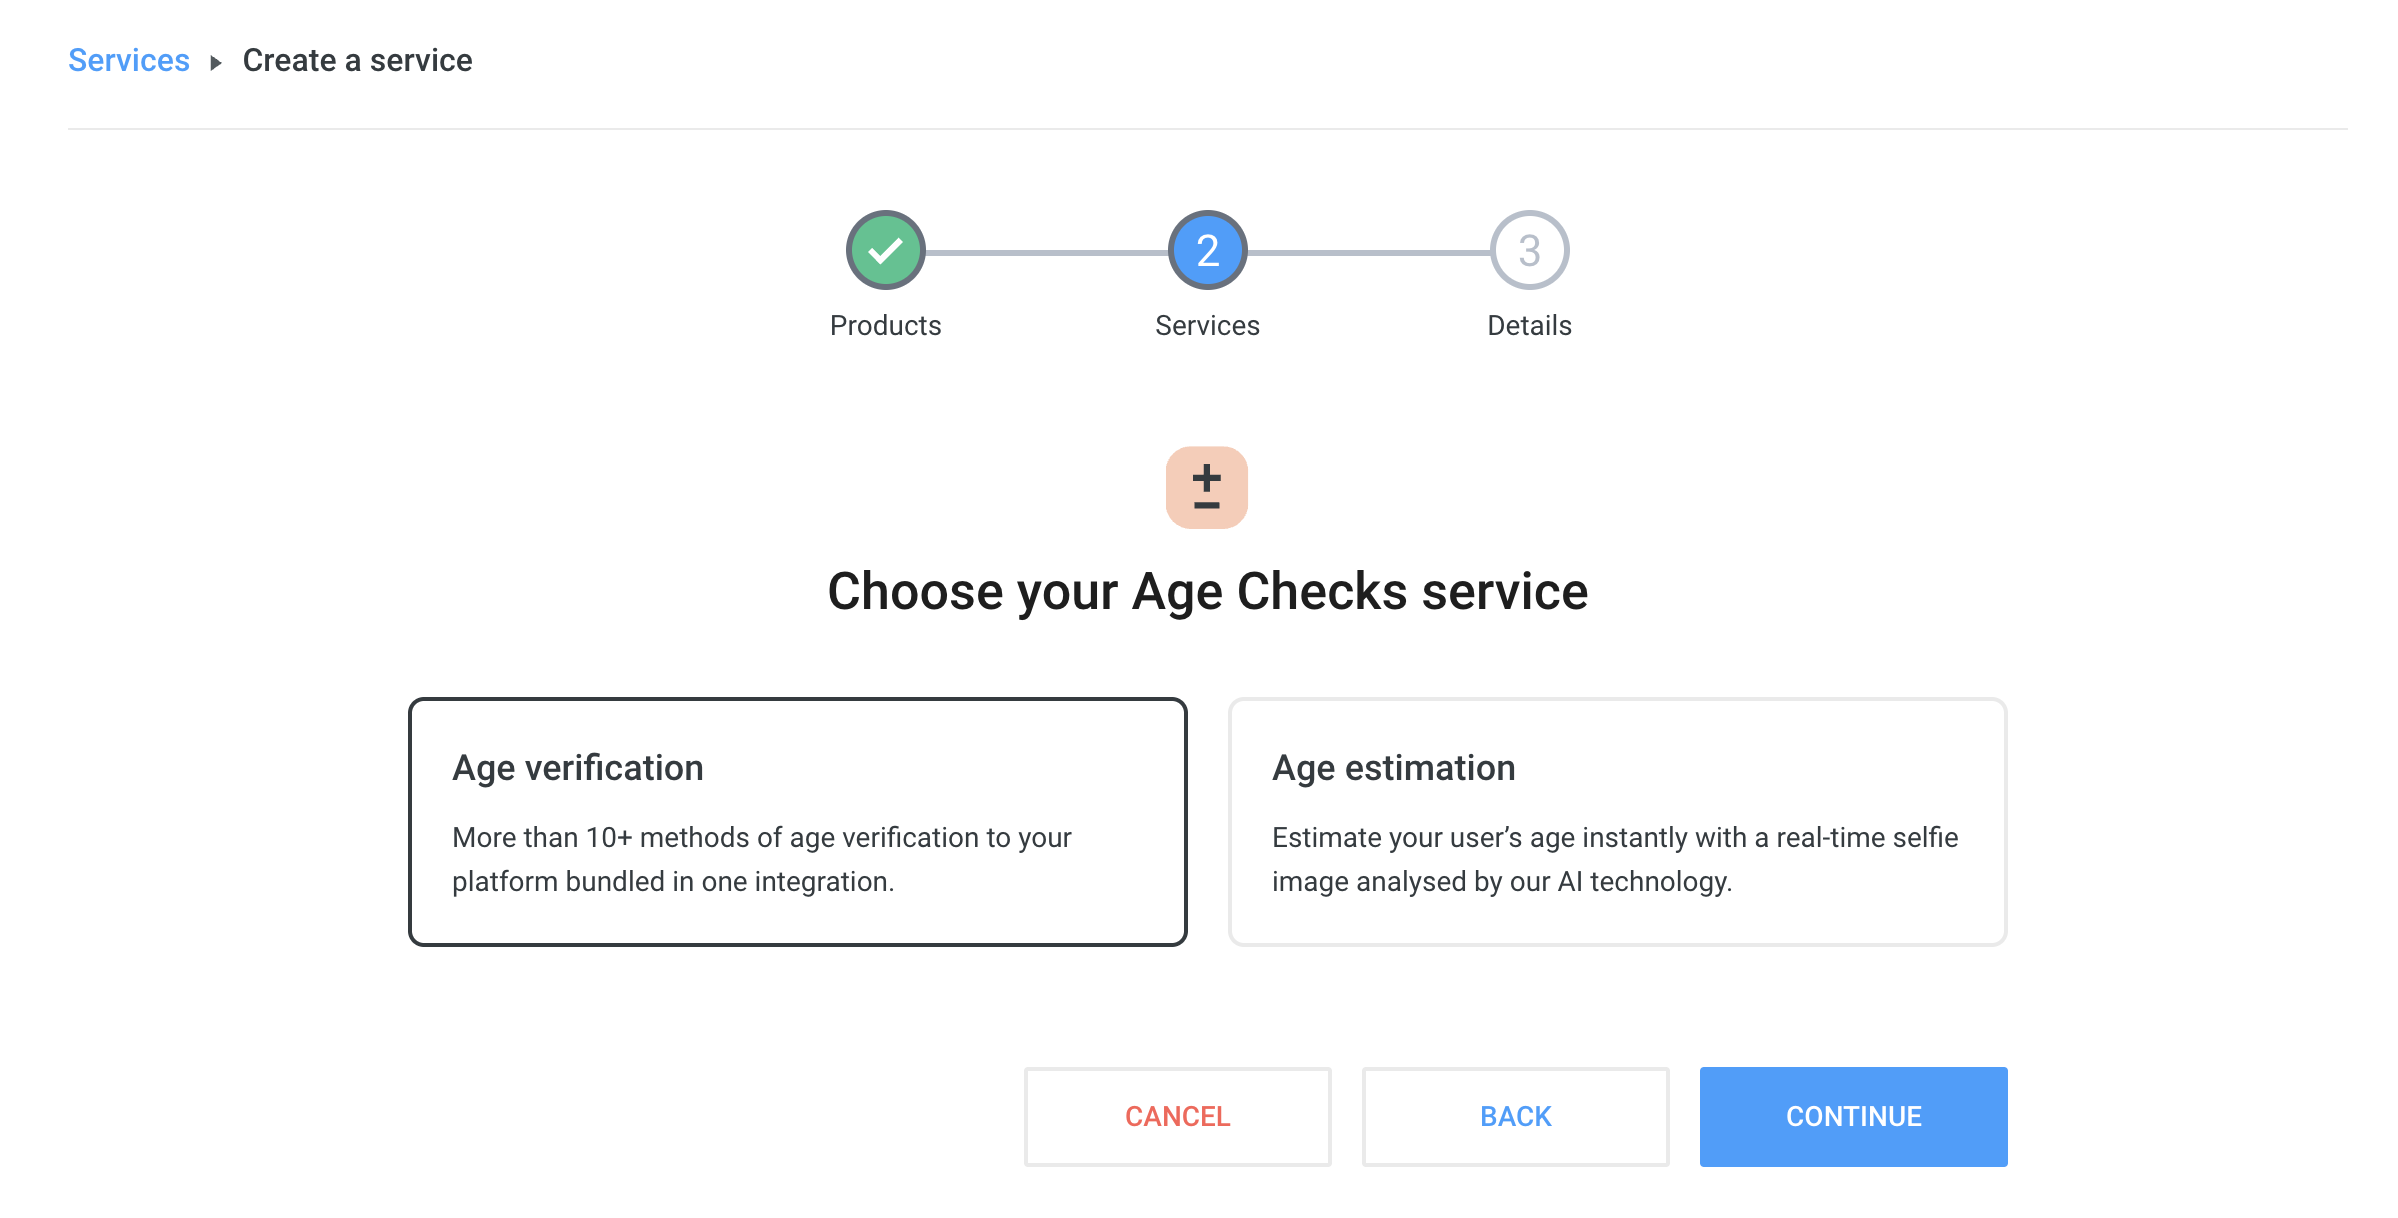Click the Products step label
The image size is (2398, 1218).
coord(886,326)
